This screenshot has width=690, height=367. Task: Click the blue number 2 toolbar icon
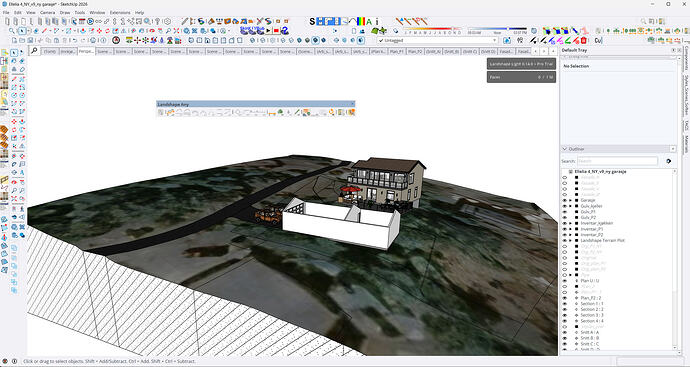click(x=285, y=30)
